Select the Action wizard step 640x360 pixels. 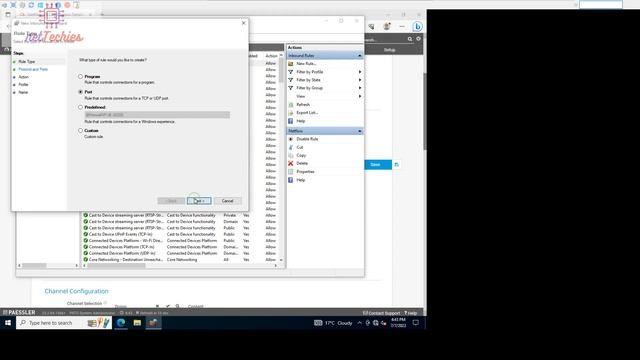coord(24,77)
